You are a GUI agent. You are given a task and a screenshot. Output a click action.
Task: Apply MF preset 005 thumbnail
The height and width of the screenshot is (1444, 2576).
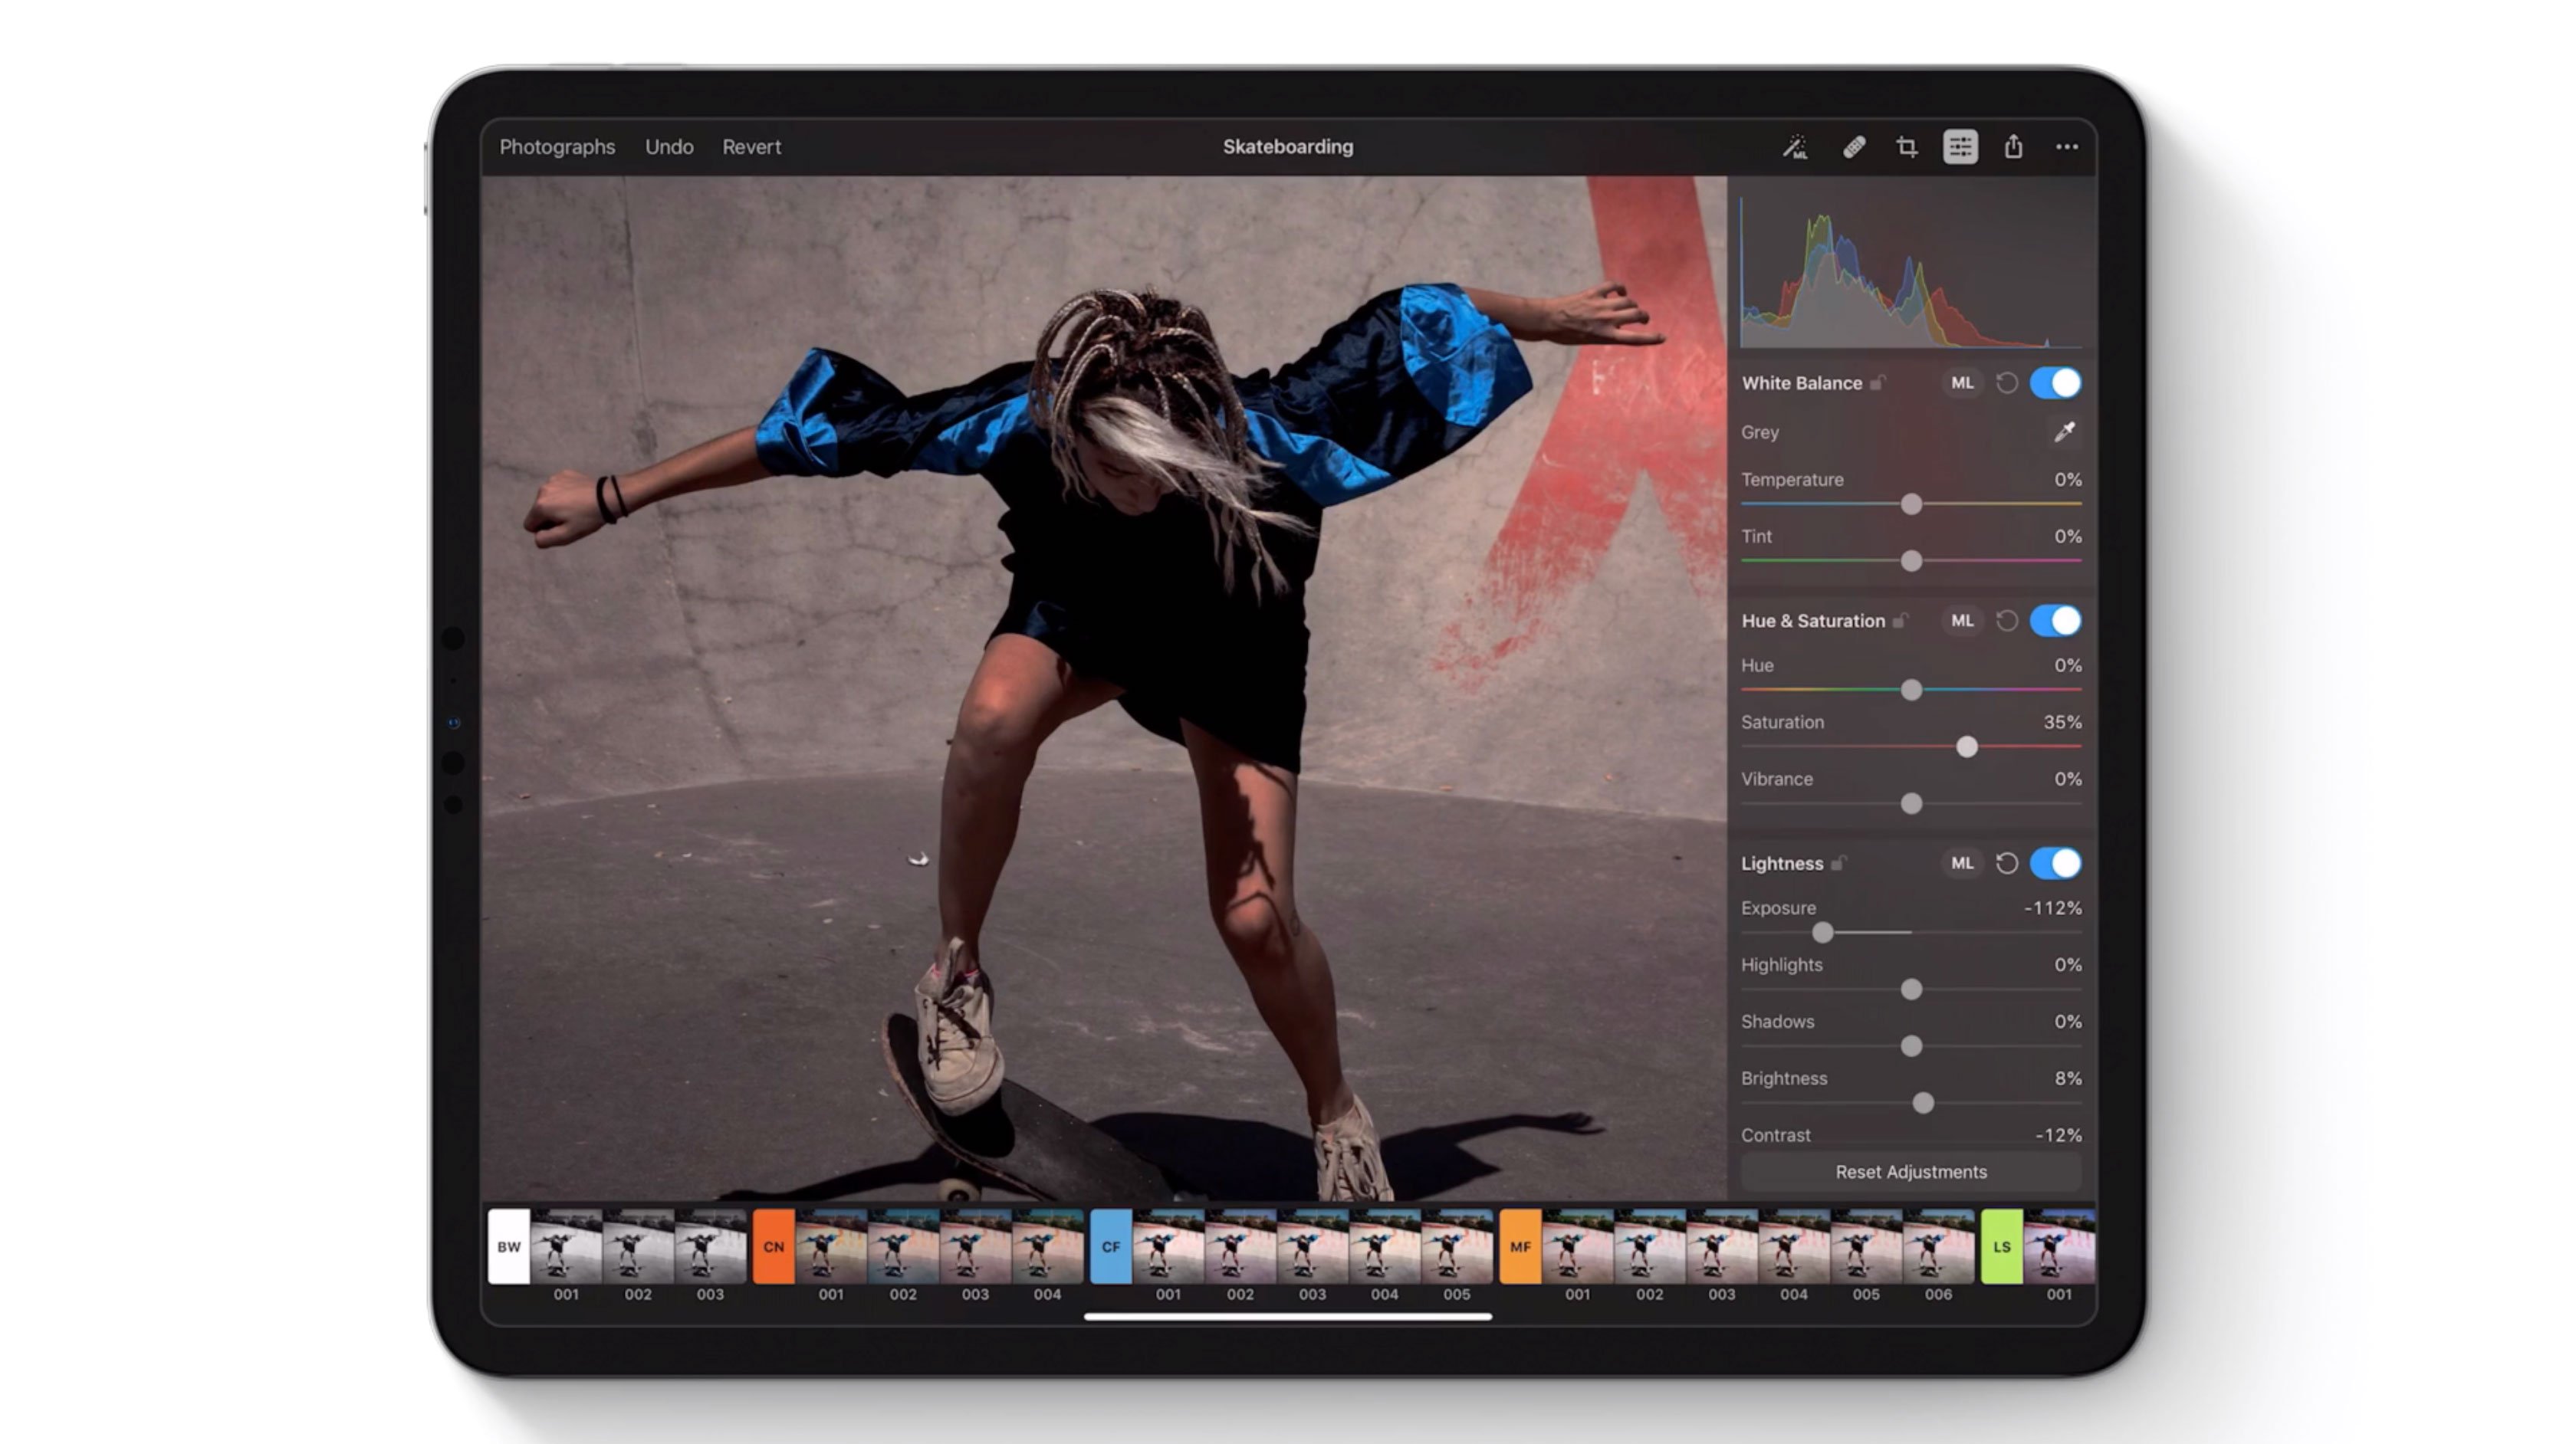click(1865, 1247)
